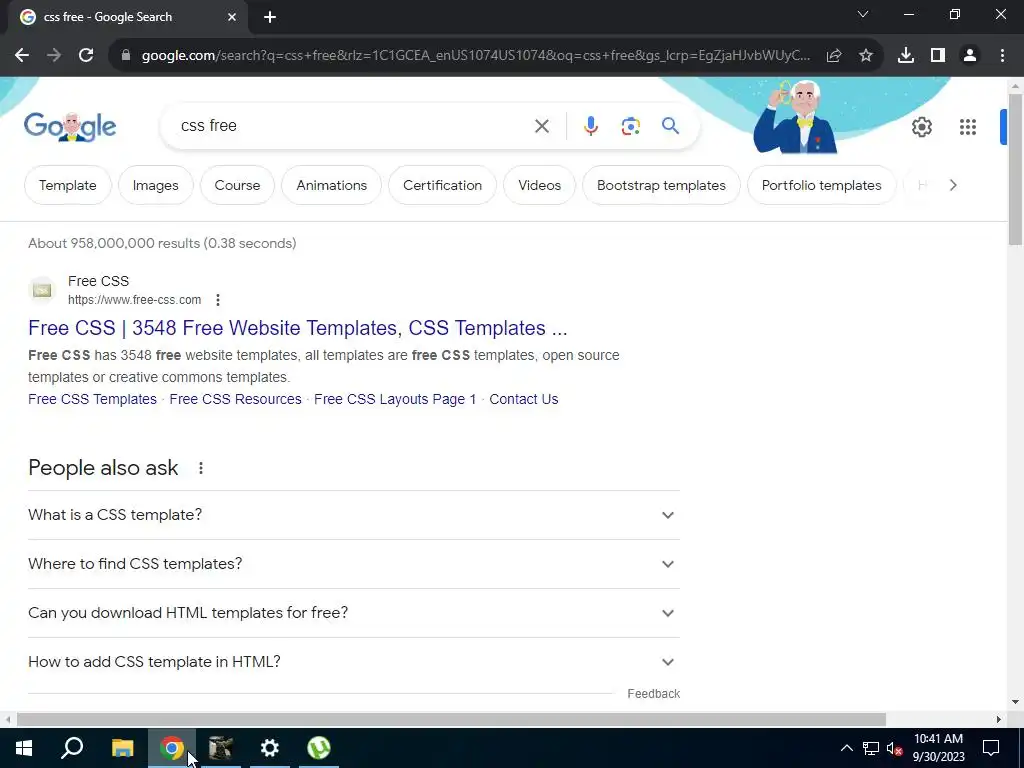Click the Google Doodle logo

click(x=70, y=127)
